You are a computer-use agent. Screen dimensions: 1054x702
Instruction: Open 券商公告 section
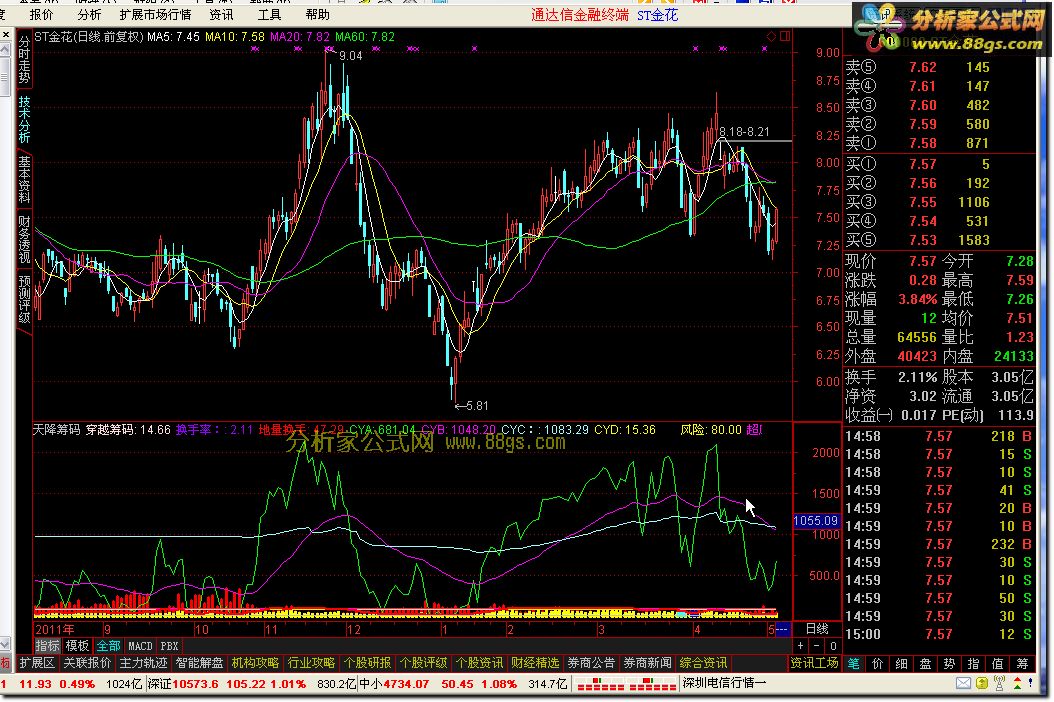click(x=591, y=663)
